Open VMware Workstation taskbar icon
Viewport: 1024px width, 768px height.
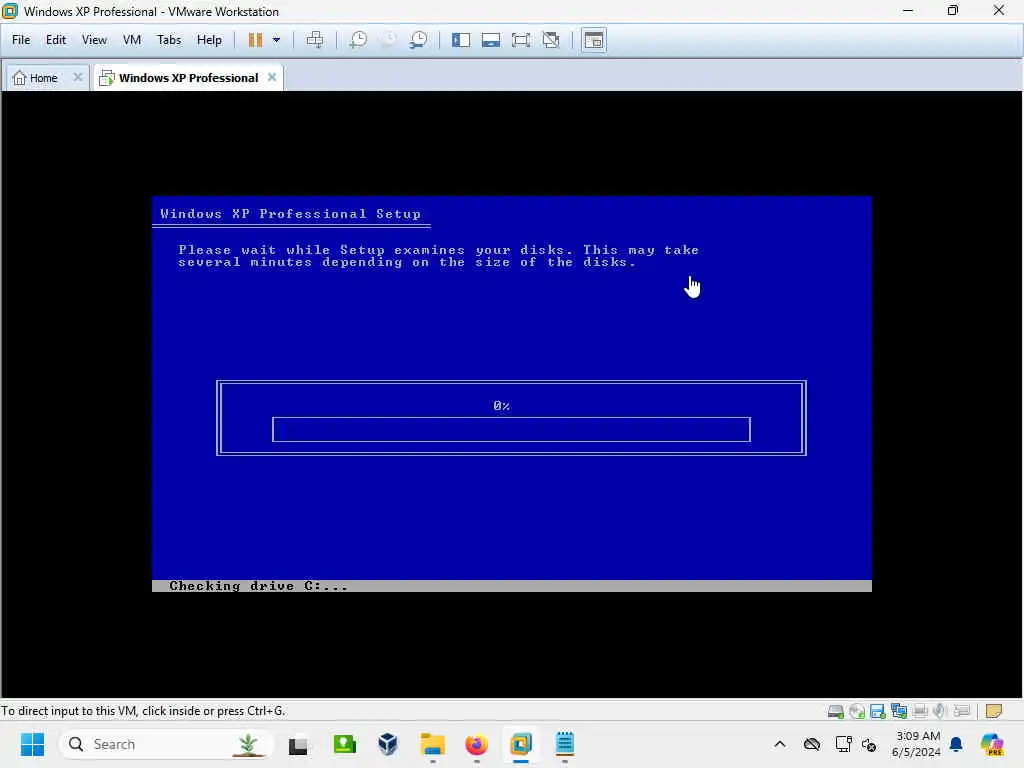click(x=520, y=744)
